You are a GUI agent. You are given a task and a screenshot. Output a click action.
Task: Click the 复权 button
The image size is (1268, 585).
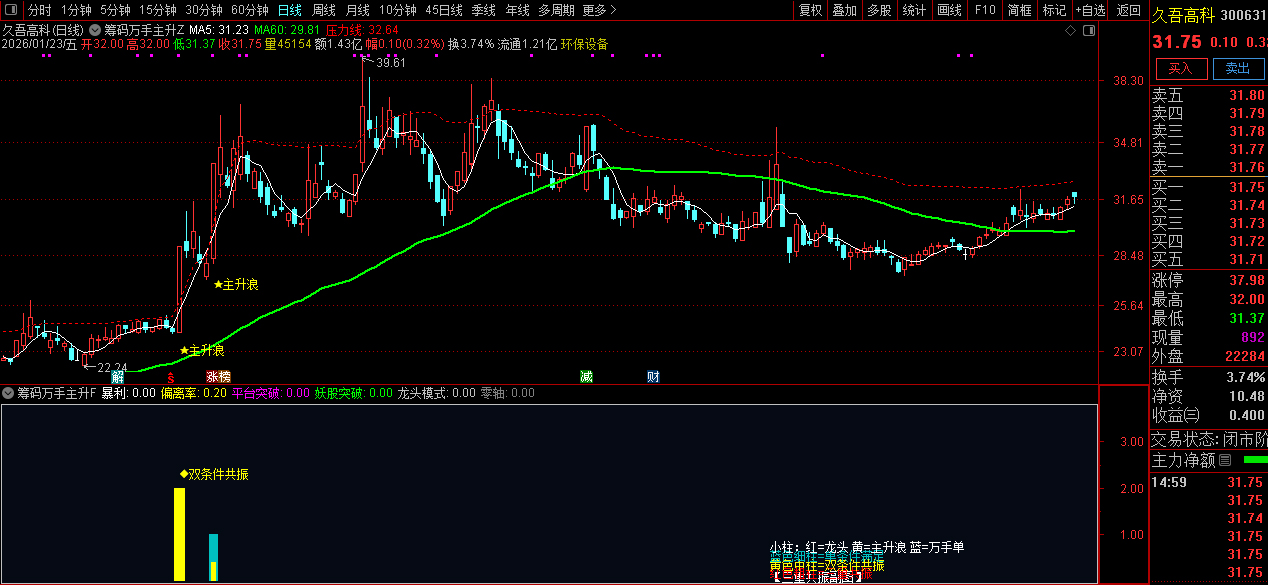pyautogui.click(x=810, y=10)
